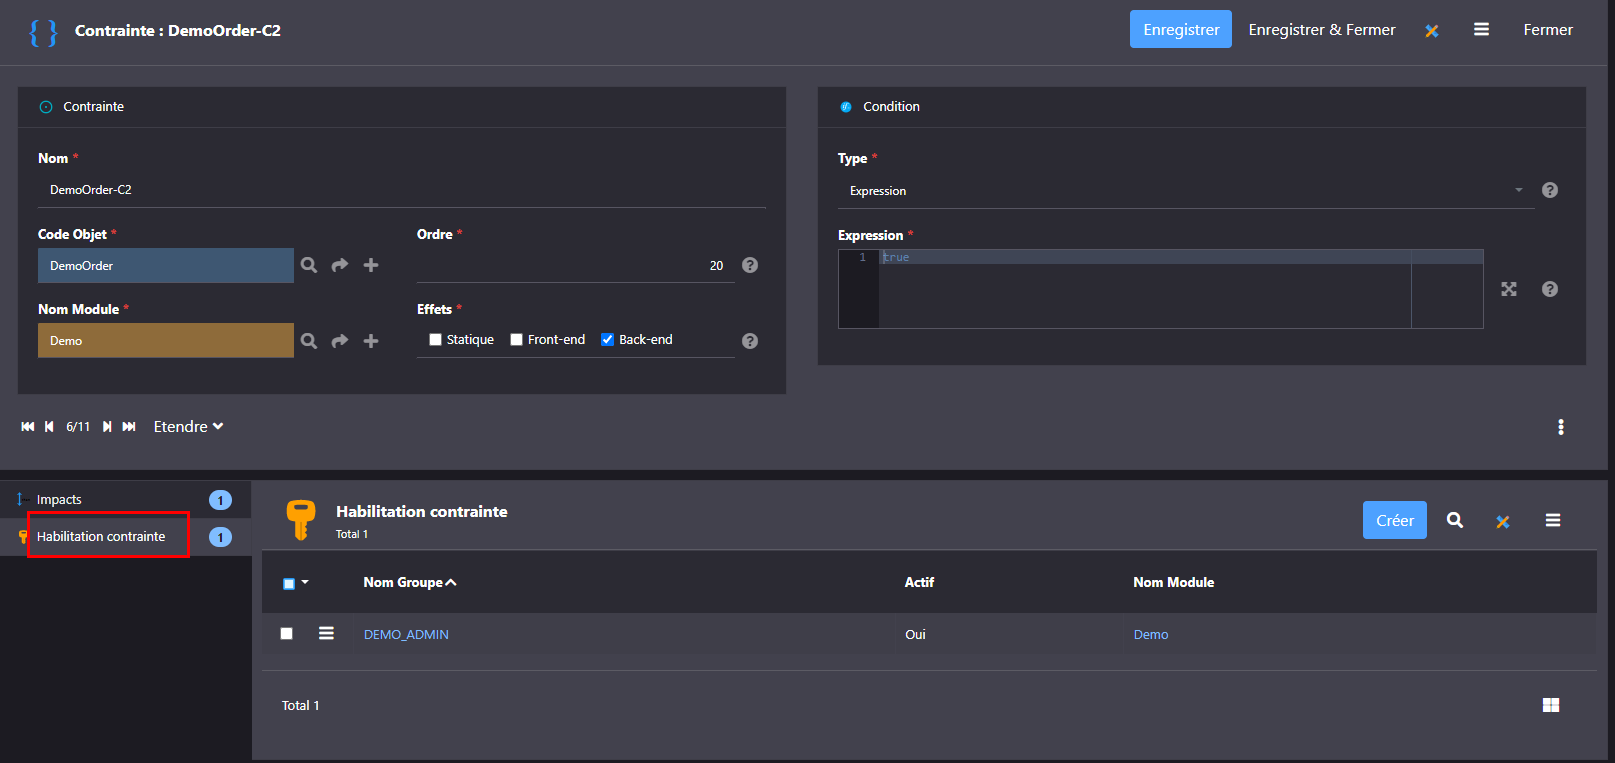Image resolution: width=1615 pixels, height=763 pixels.
Task: Open row actions for DEMO_ADMIN
Action: click(x=326, y=633)
